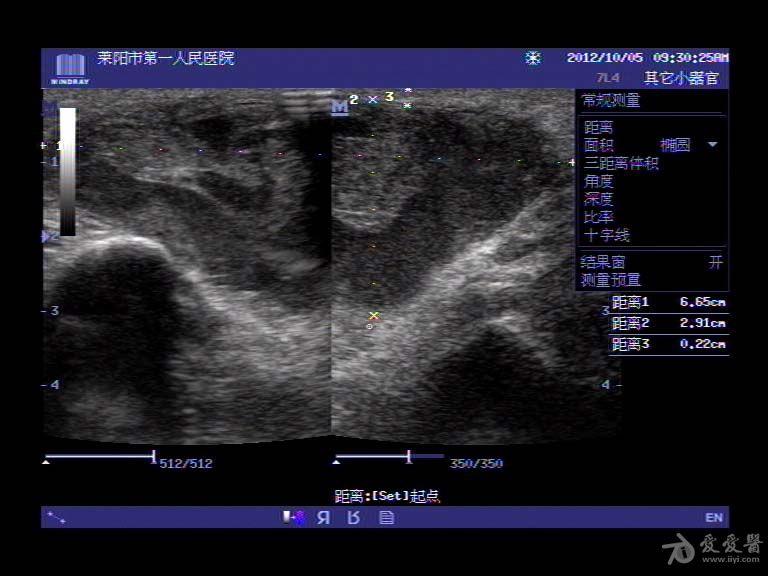Toggle the 结果窗 on/off setting
The width and height of the screenshot is (768, 576).
point(715,262)
